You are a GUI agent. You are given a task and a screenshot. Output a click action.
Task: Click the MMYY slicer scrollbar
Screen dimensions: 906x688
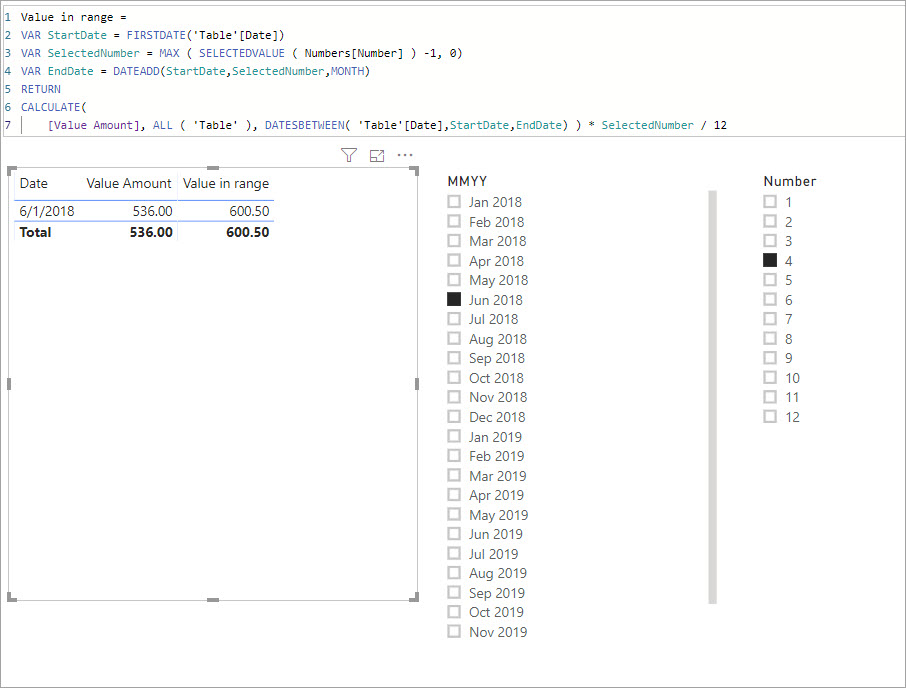(x=712, y=397)
